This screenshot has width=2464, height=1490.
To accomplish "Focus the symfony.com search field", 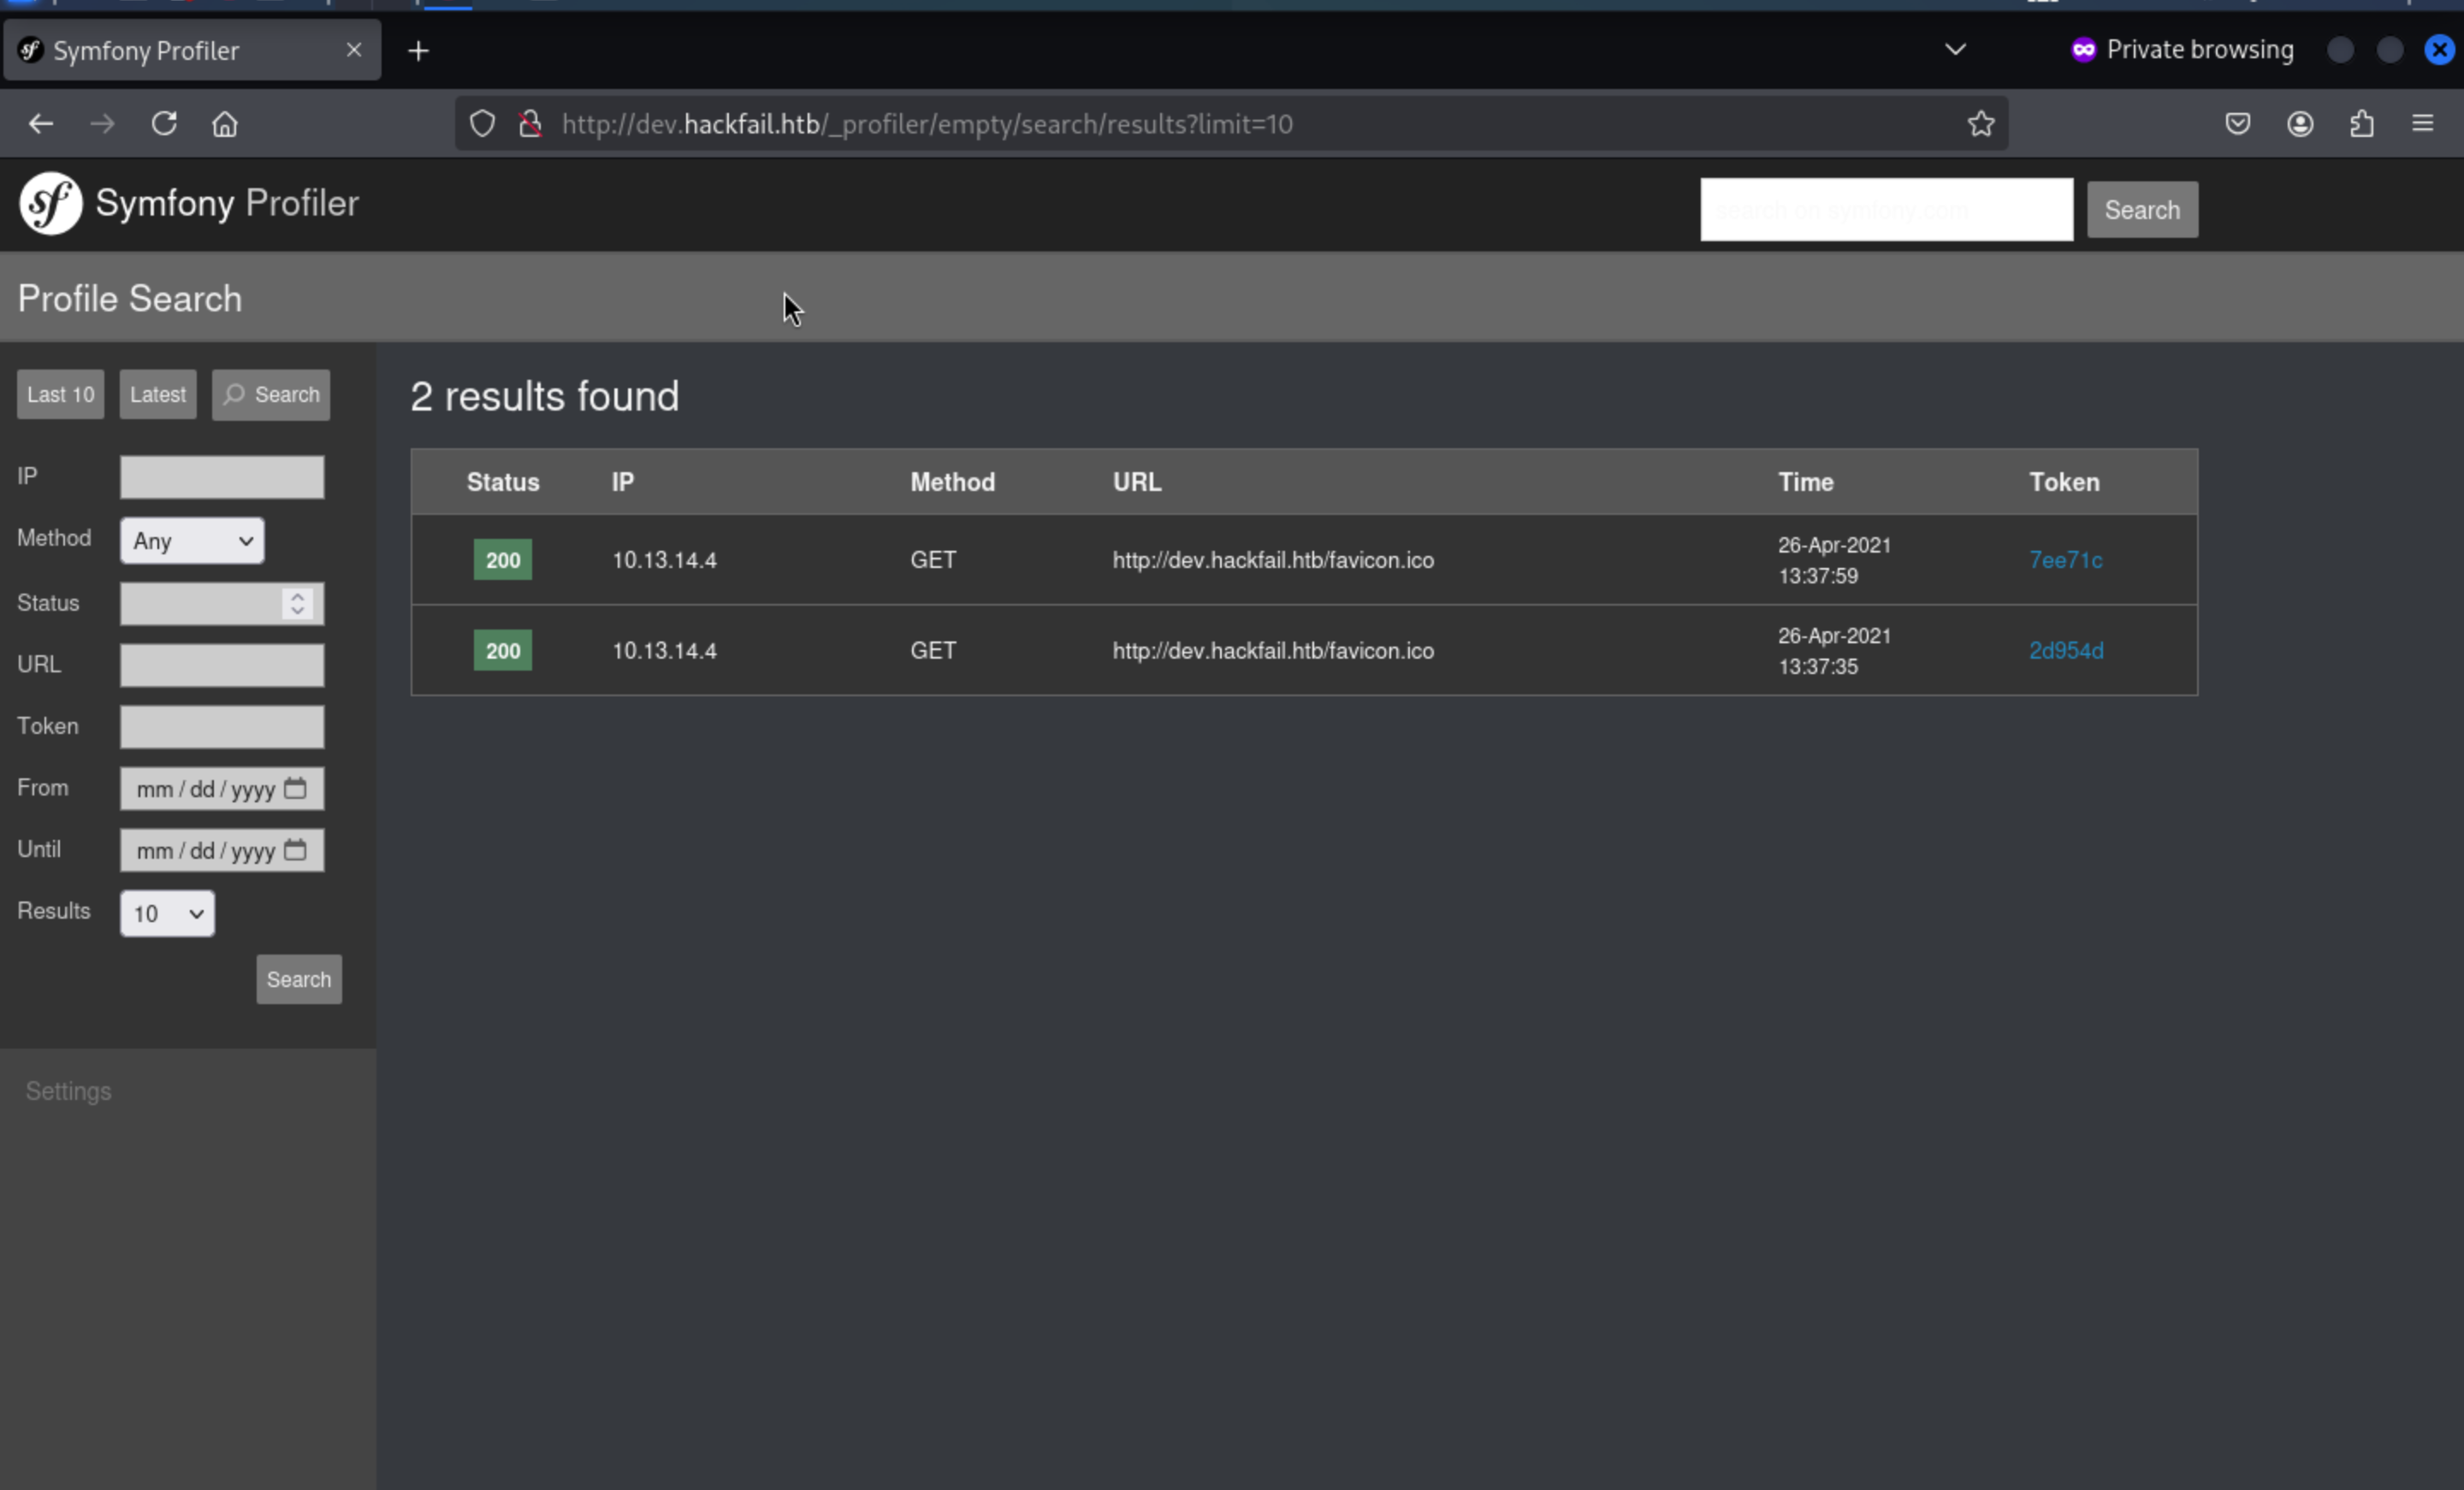I will [x=1886, y=210].
